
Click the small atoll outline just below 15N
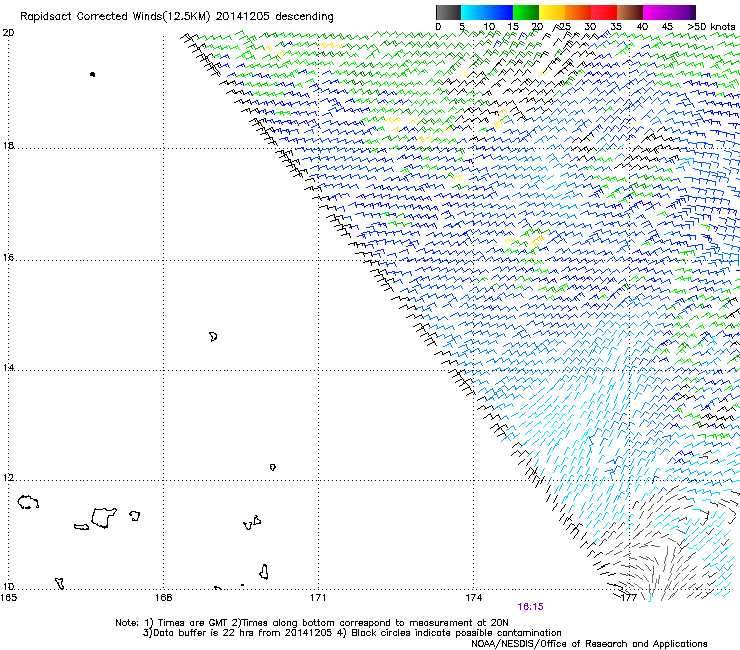(x=213, y=337)
